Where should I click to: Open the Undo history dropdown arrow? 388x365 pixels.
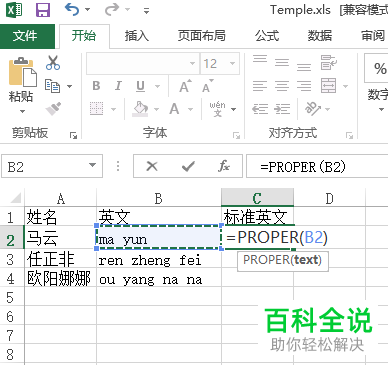(x=88, y=10)
